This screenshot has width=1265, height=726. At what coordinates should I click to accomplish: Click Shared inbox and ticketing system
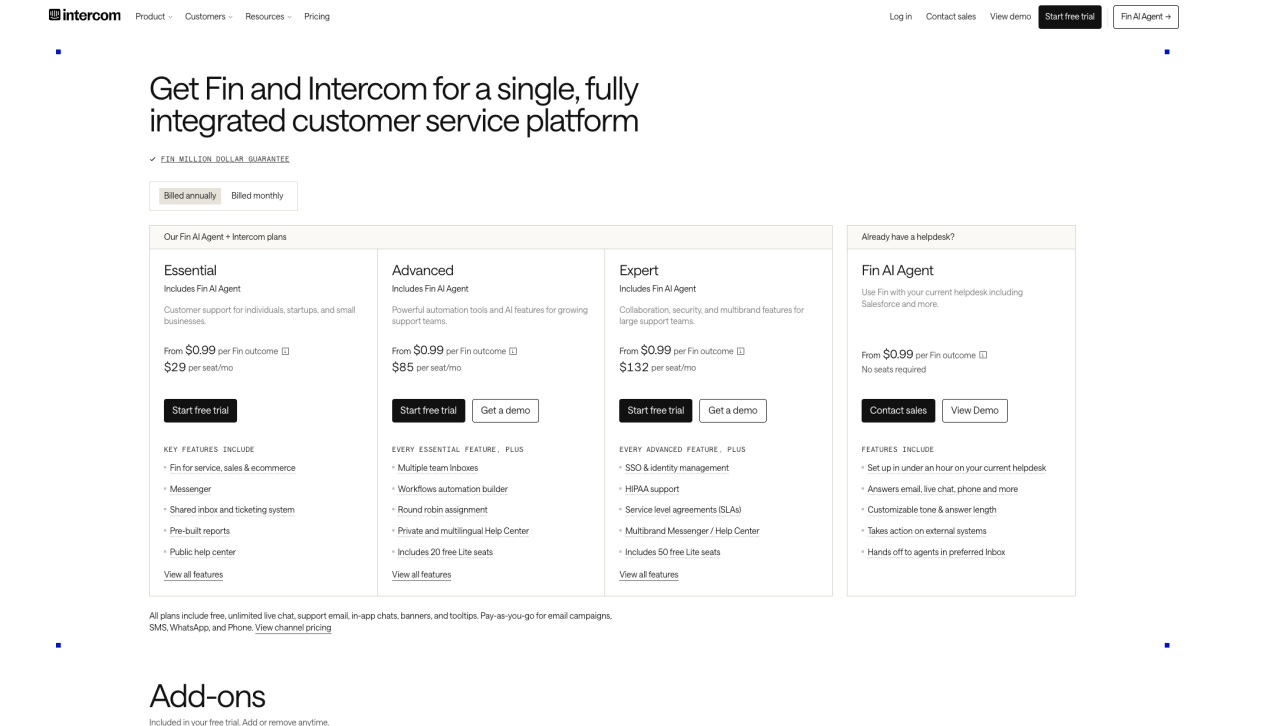232,510
